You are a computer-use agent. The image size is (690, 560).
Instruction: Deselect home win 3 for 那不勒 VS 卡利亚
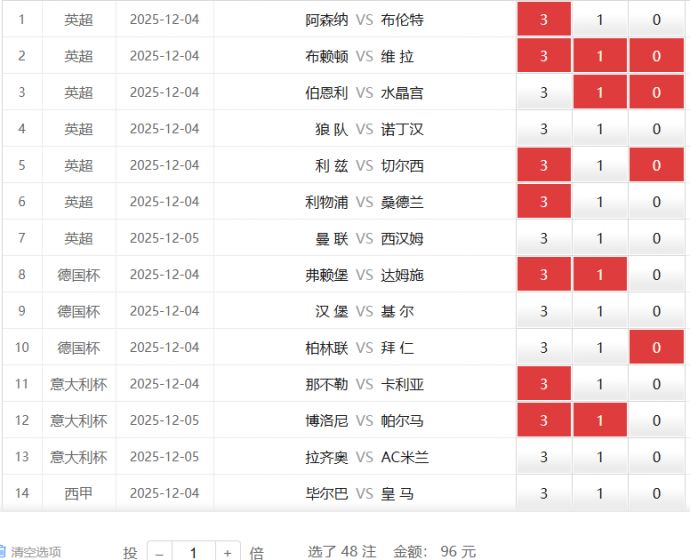point(544,384)
